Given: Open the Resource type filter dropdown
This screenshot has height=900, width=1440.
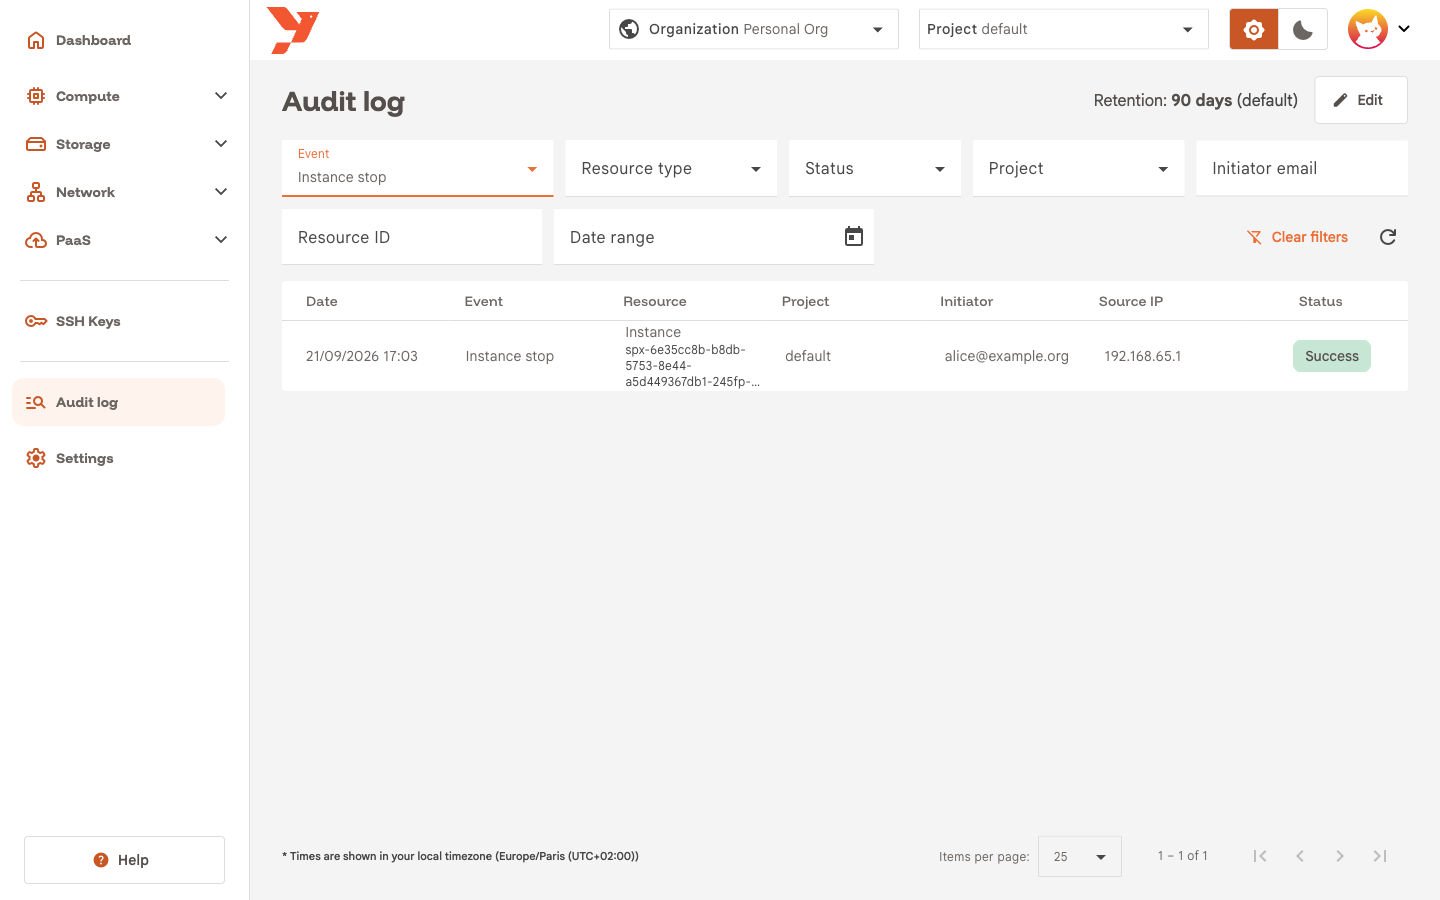Looking at the screenshot, I should point(671,168).
